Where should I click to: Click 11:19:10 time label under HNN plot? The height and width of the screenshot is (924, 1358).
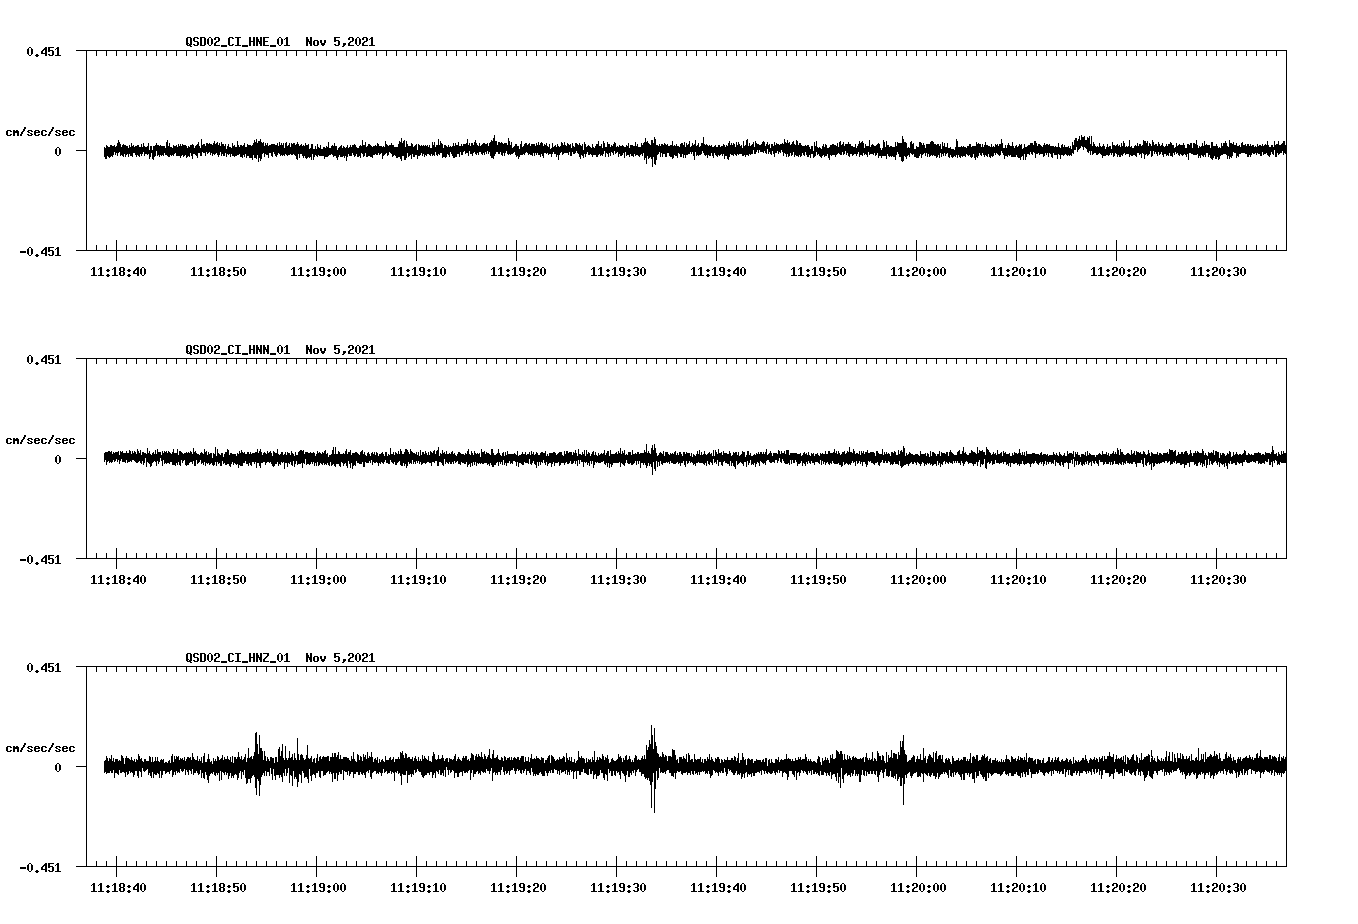418,580
